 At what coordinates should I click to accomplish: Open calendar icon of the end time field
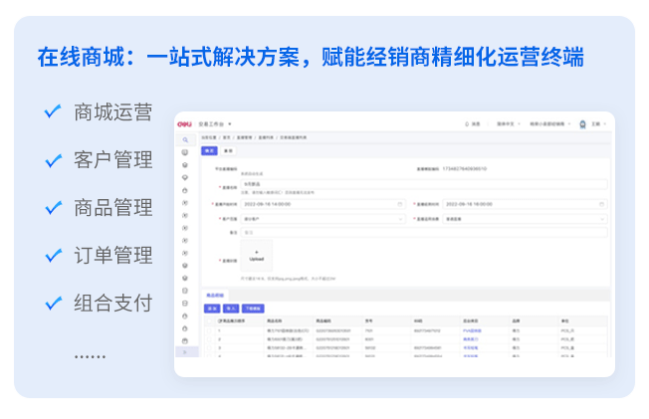pos(603,203)
